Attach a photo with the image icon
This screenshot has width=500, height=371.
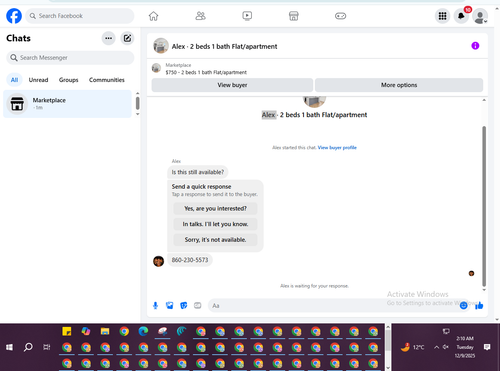pos(170,305)
